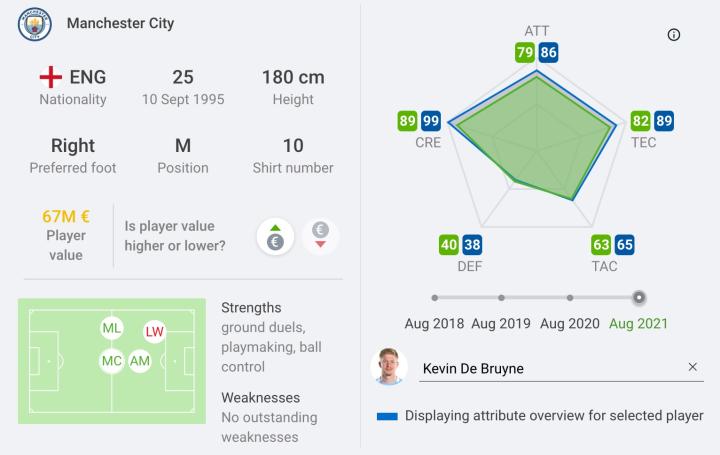Click the Manchester City team name link
The image size is (720, 455).
point(120,23)
